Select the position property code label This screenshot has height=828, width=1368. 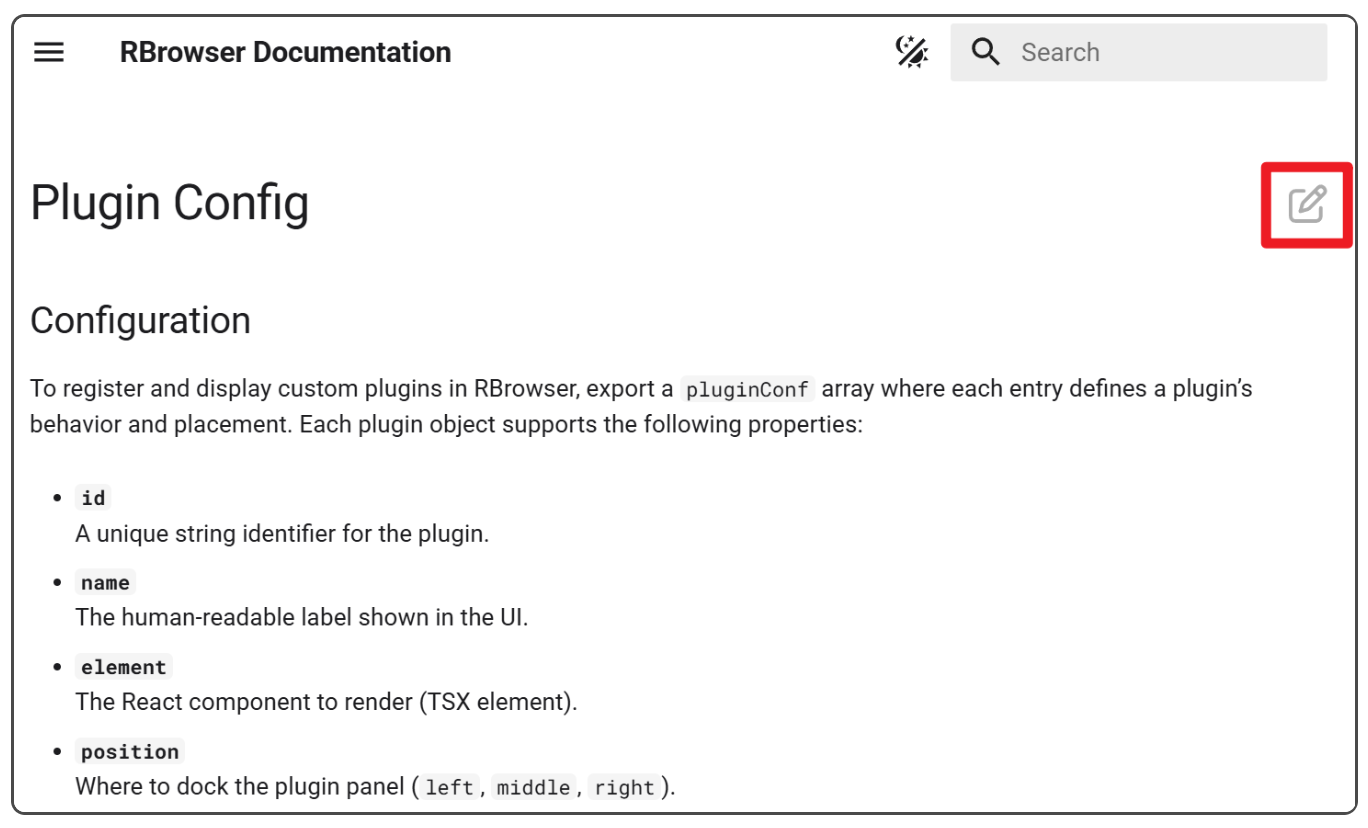tap(130, 752)
